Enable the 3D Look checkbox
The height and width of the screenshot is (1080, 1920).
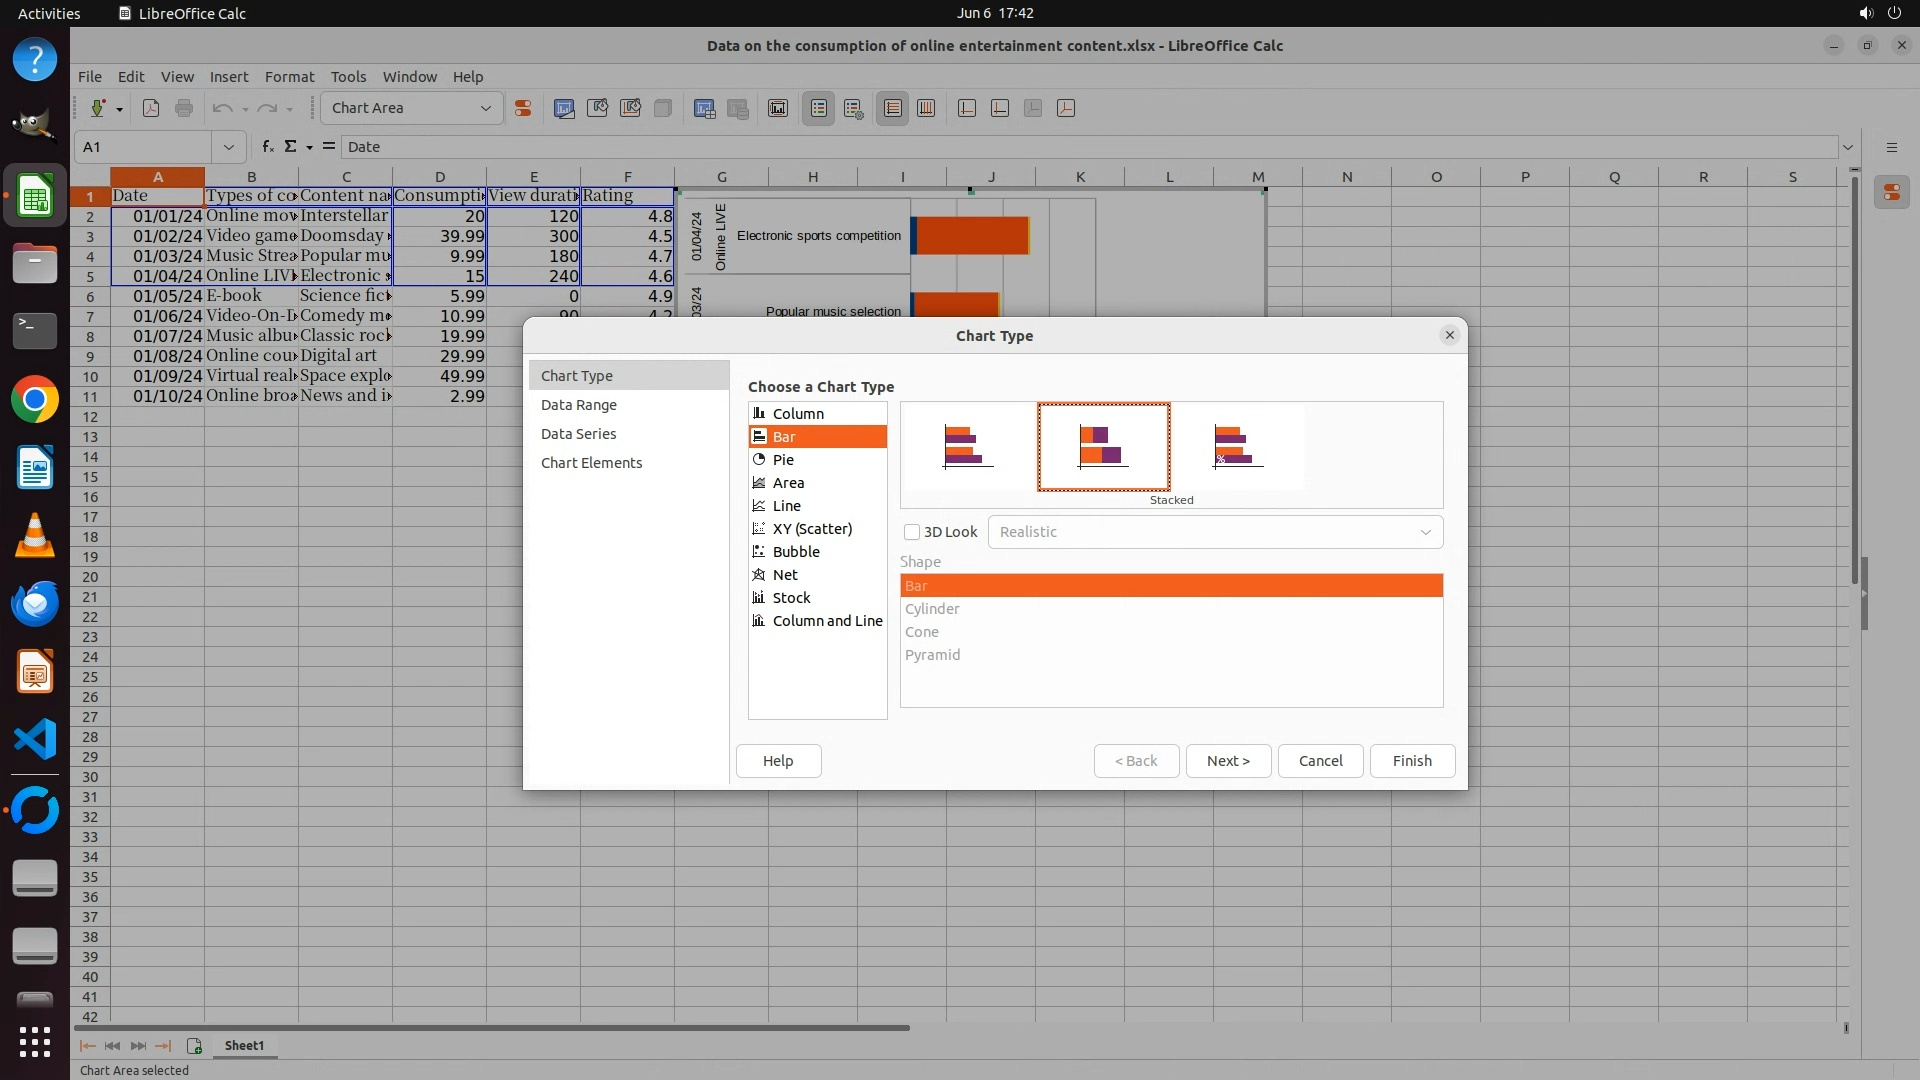tap(912, 532)
